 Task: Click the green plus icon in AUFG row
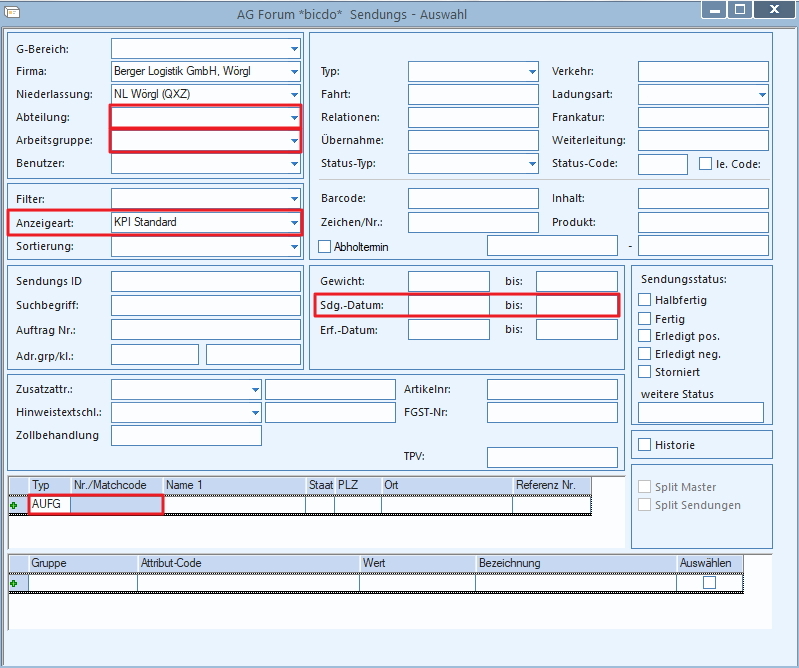coord(14,505)
